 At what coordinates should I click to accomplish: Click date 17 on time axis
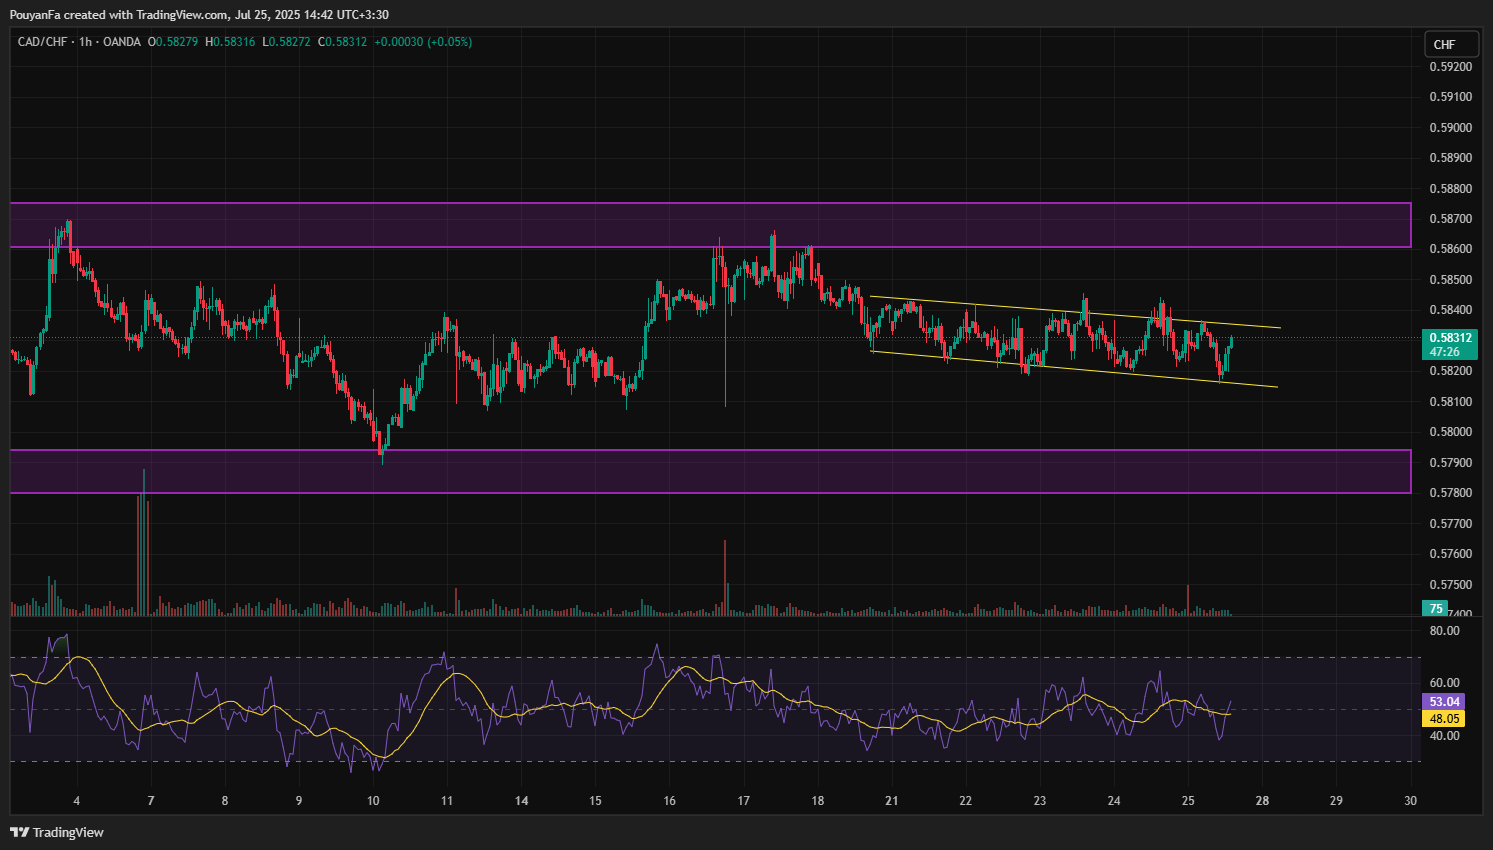point(743,801)
